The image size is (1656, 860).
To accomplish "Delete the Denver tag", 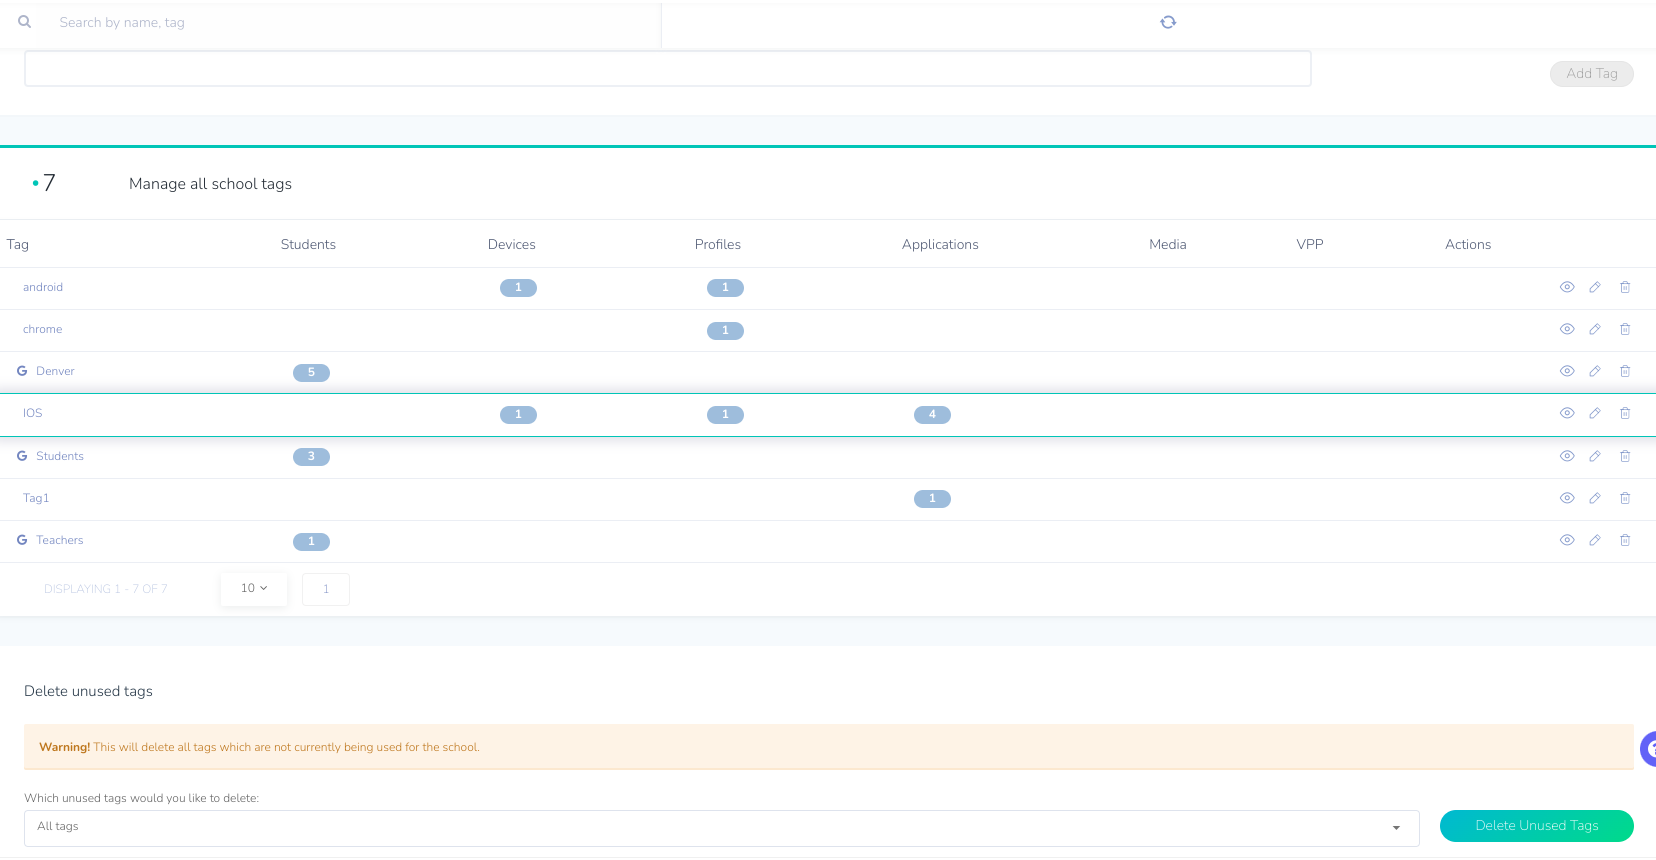I will (1625, 371).
